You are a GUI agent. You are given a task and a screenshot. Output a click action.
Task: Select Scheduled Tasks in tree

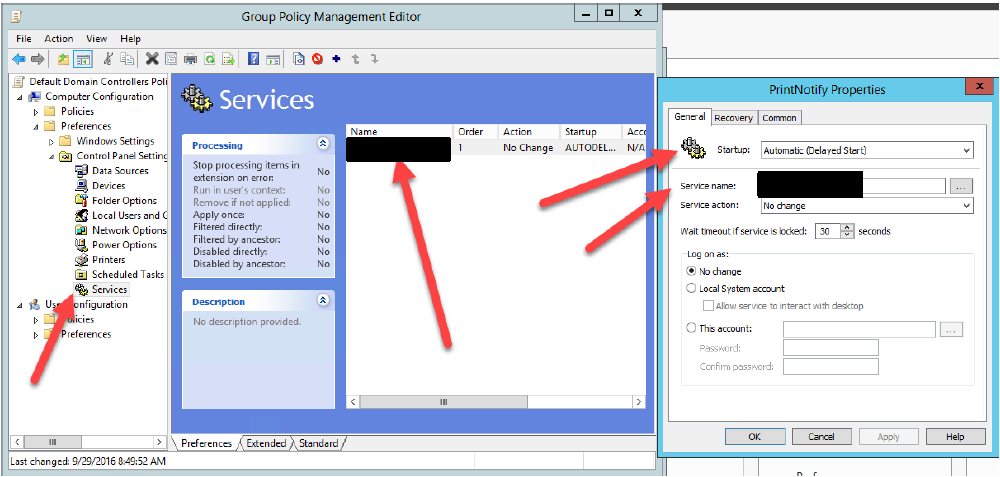[x=128, y=274]
